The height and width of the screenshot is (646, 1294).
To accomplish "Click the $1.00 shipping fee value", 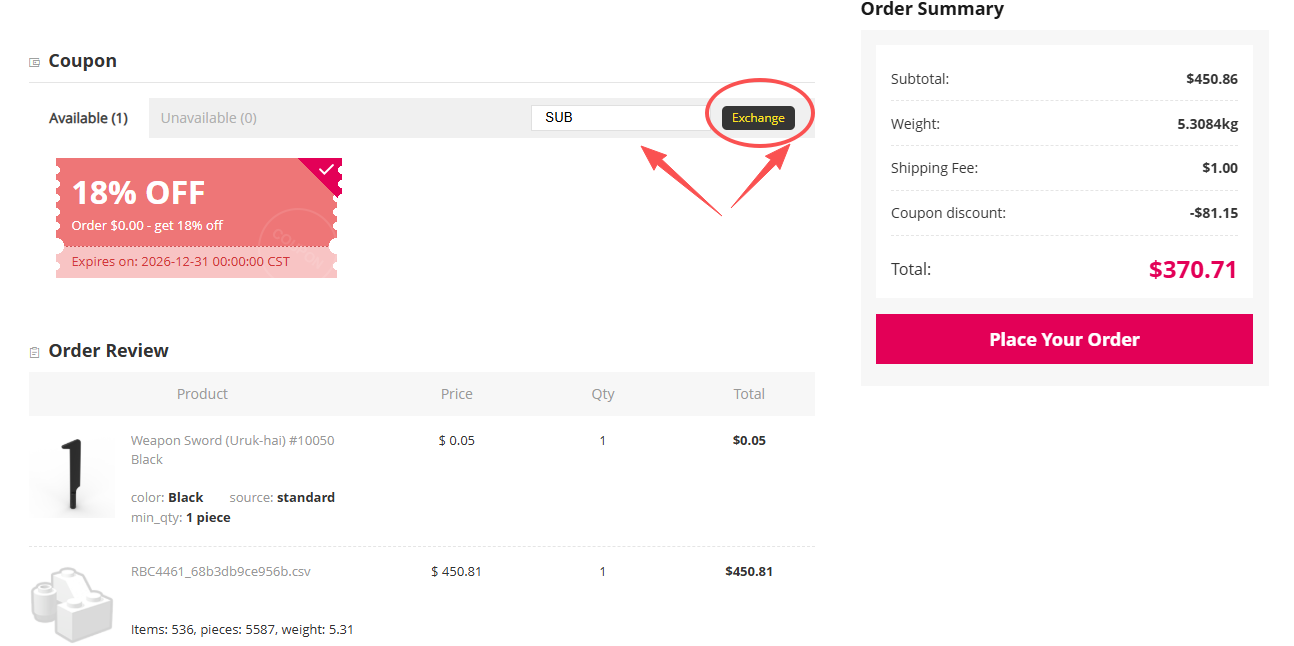I will click(x=1219, y=168).
